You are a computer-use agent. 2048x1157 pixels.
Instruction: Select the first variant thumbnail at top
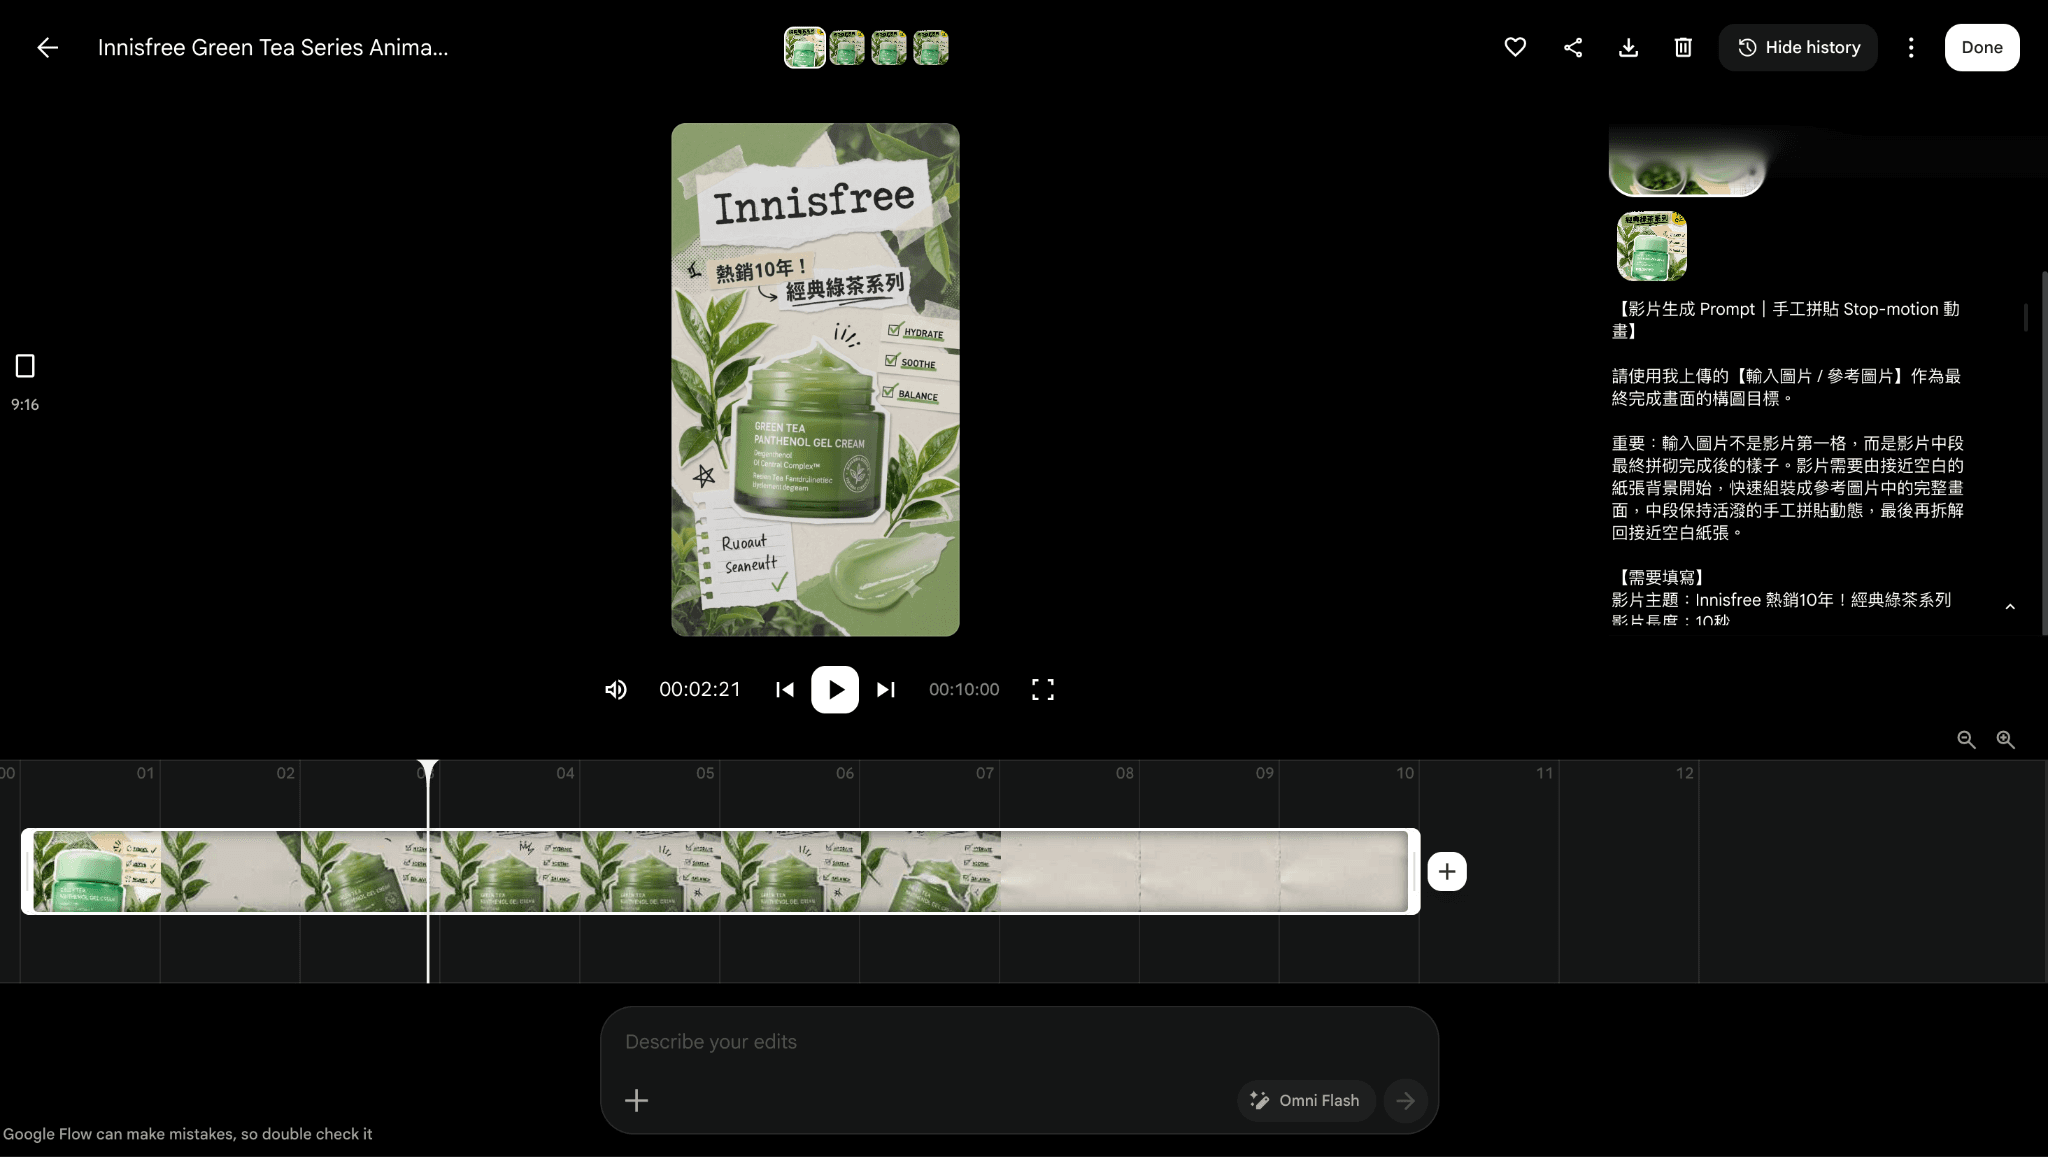coord(805,47)
